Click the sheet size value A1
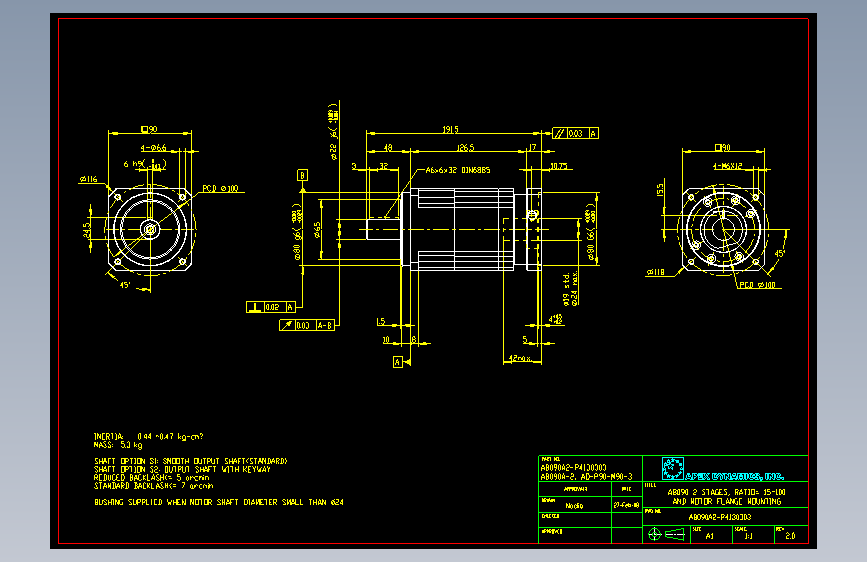The height and width of the screenshot is (562, 867). point(710,536)
